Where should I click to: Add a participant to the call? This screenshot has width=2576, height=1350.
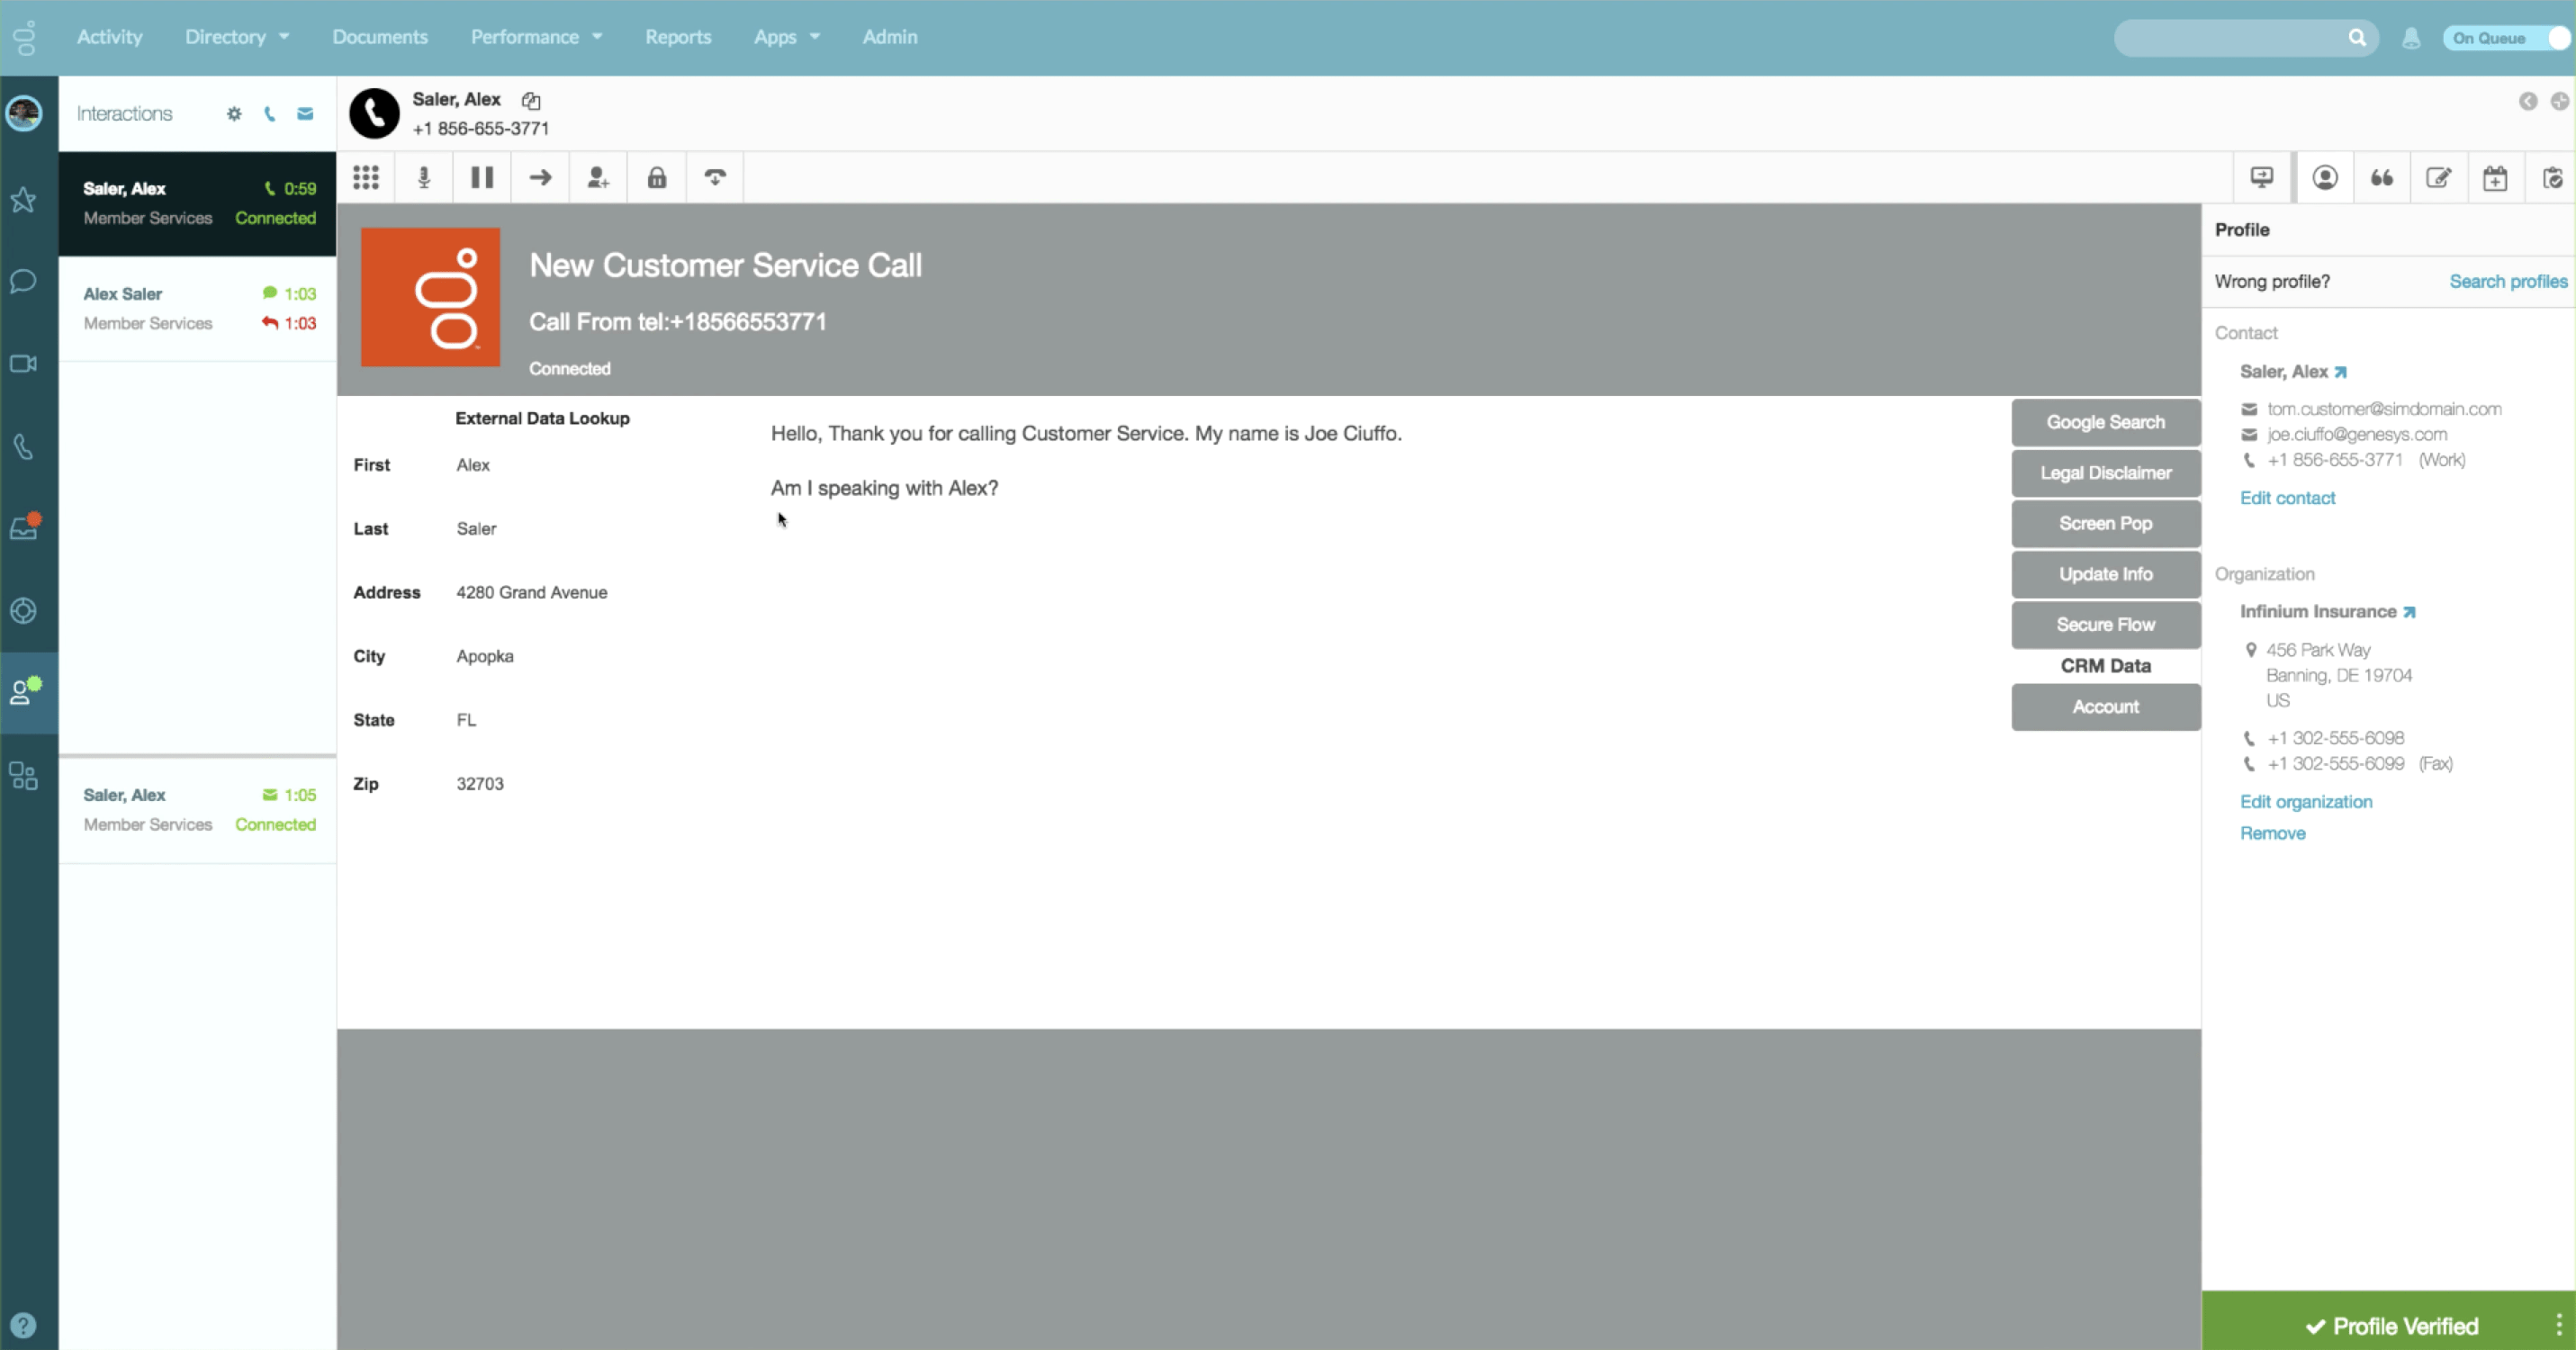597,177
